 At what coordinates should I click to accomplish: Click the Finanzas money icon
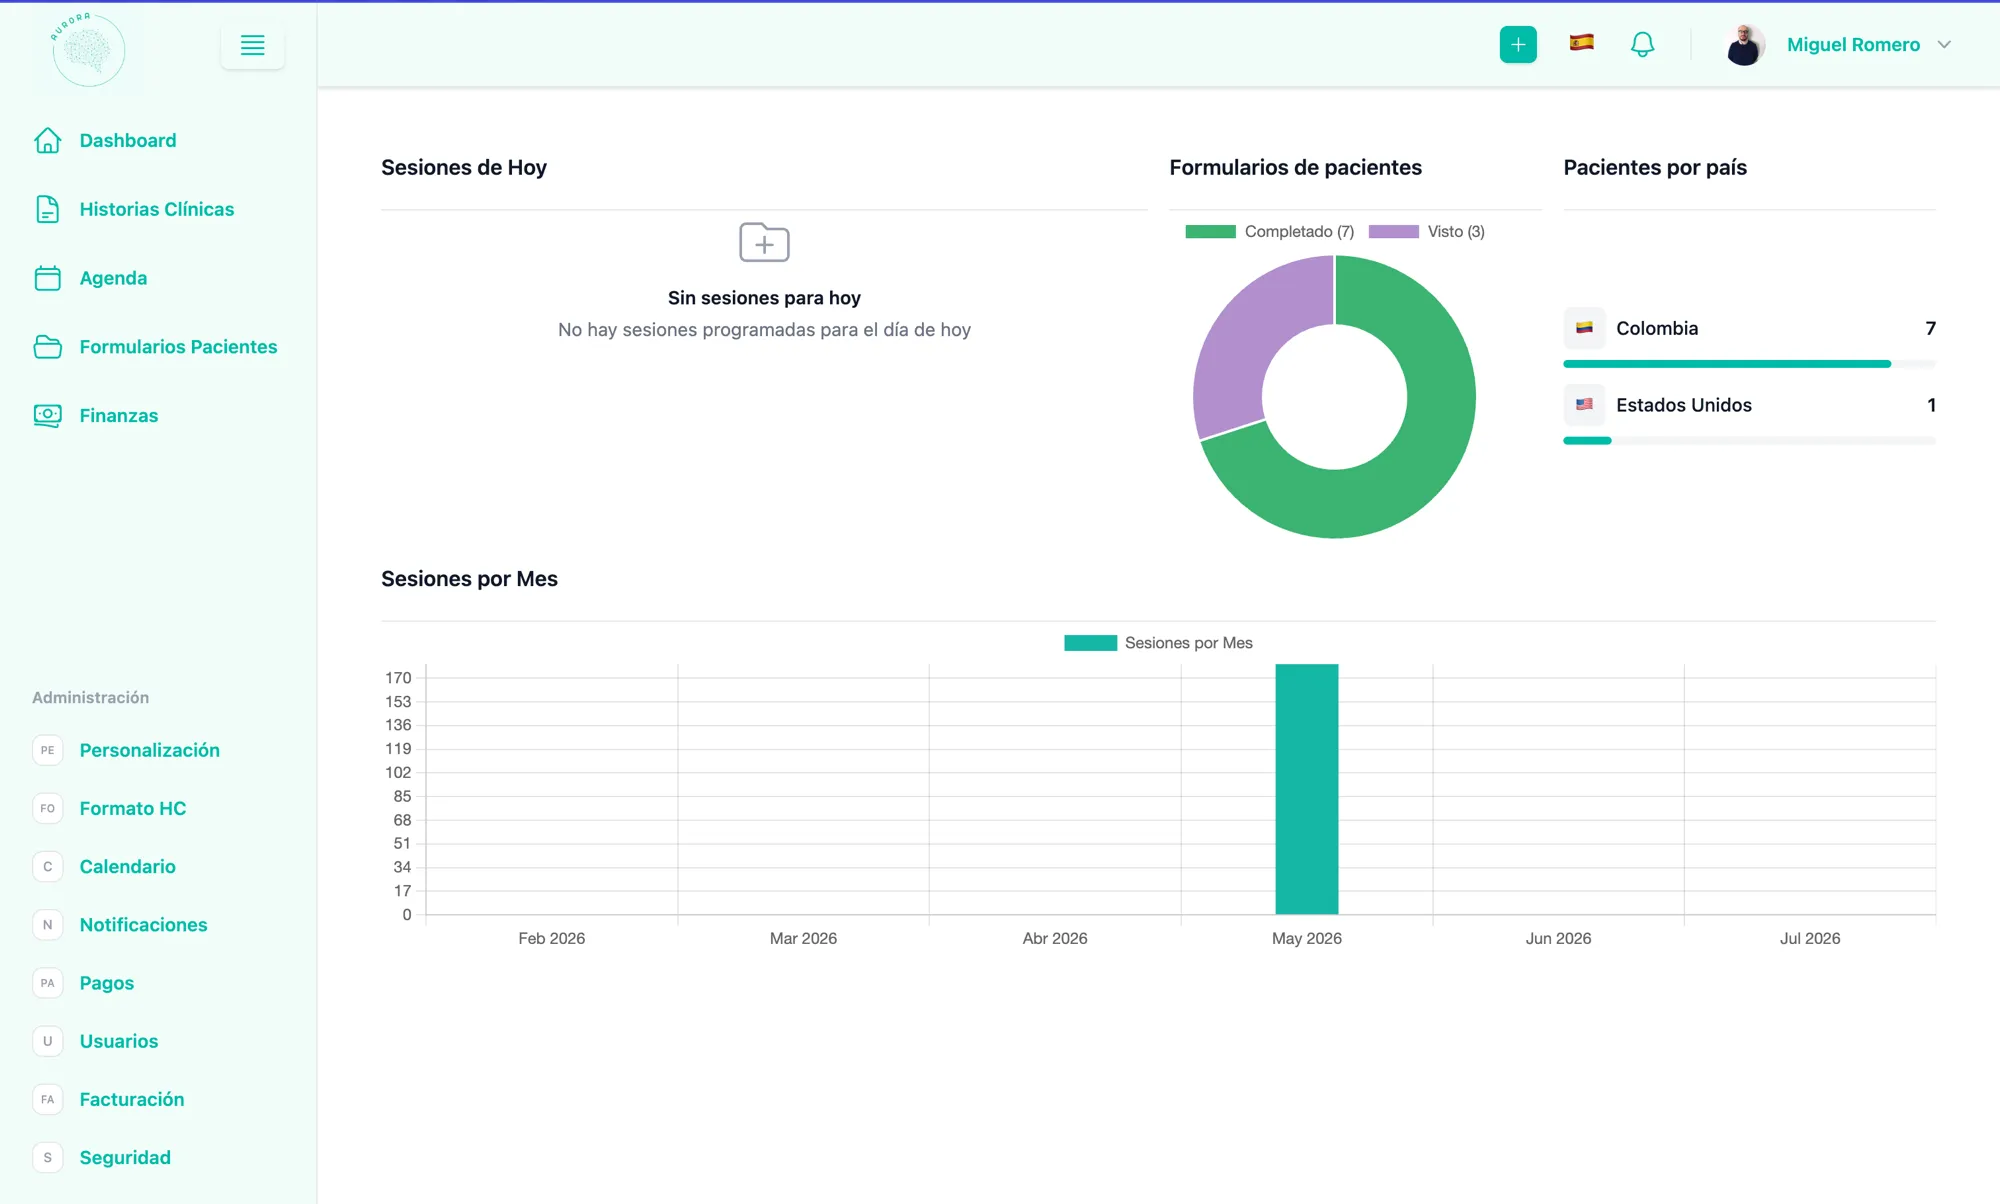[48, 415]
